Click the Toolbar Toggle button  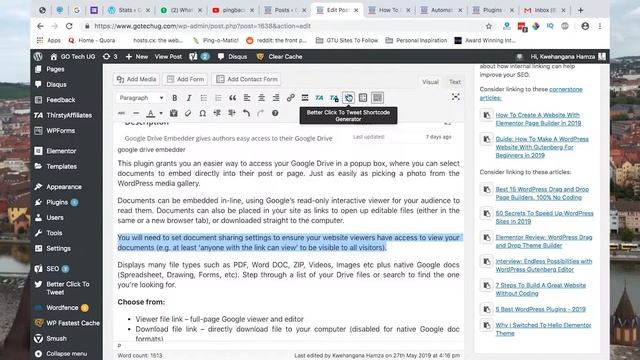click(x=378, y=98)
